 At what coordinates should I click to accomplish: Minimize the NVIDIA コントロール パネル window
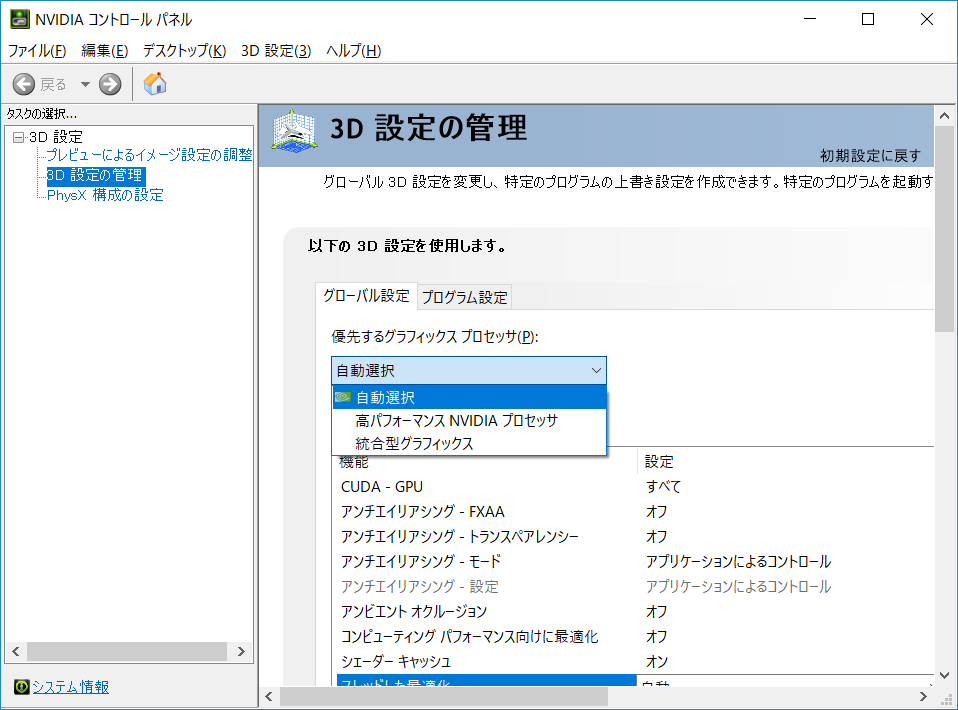[810, 20]
